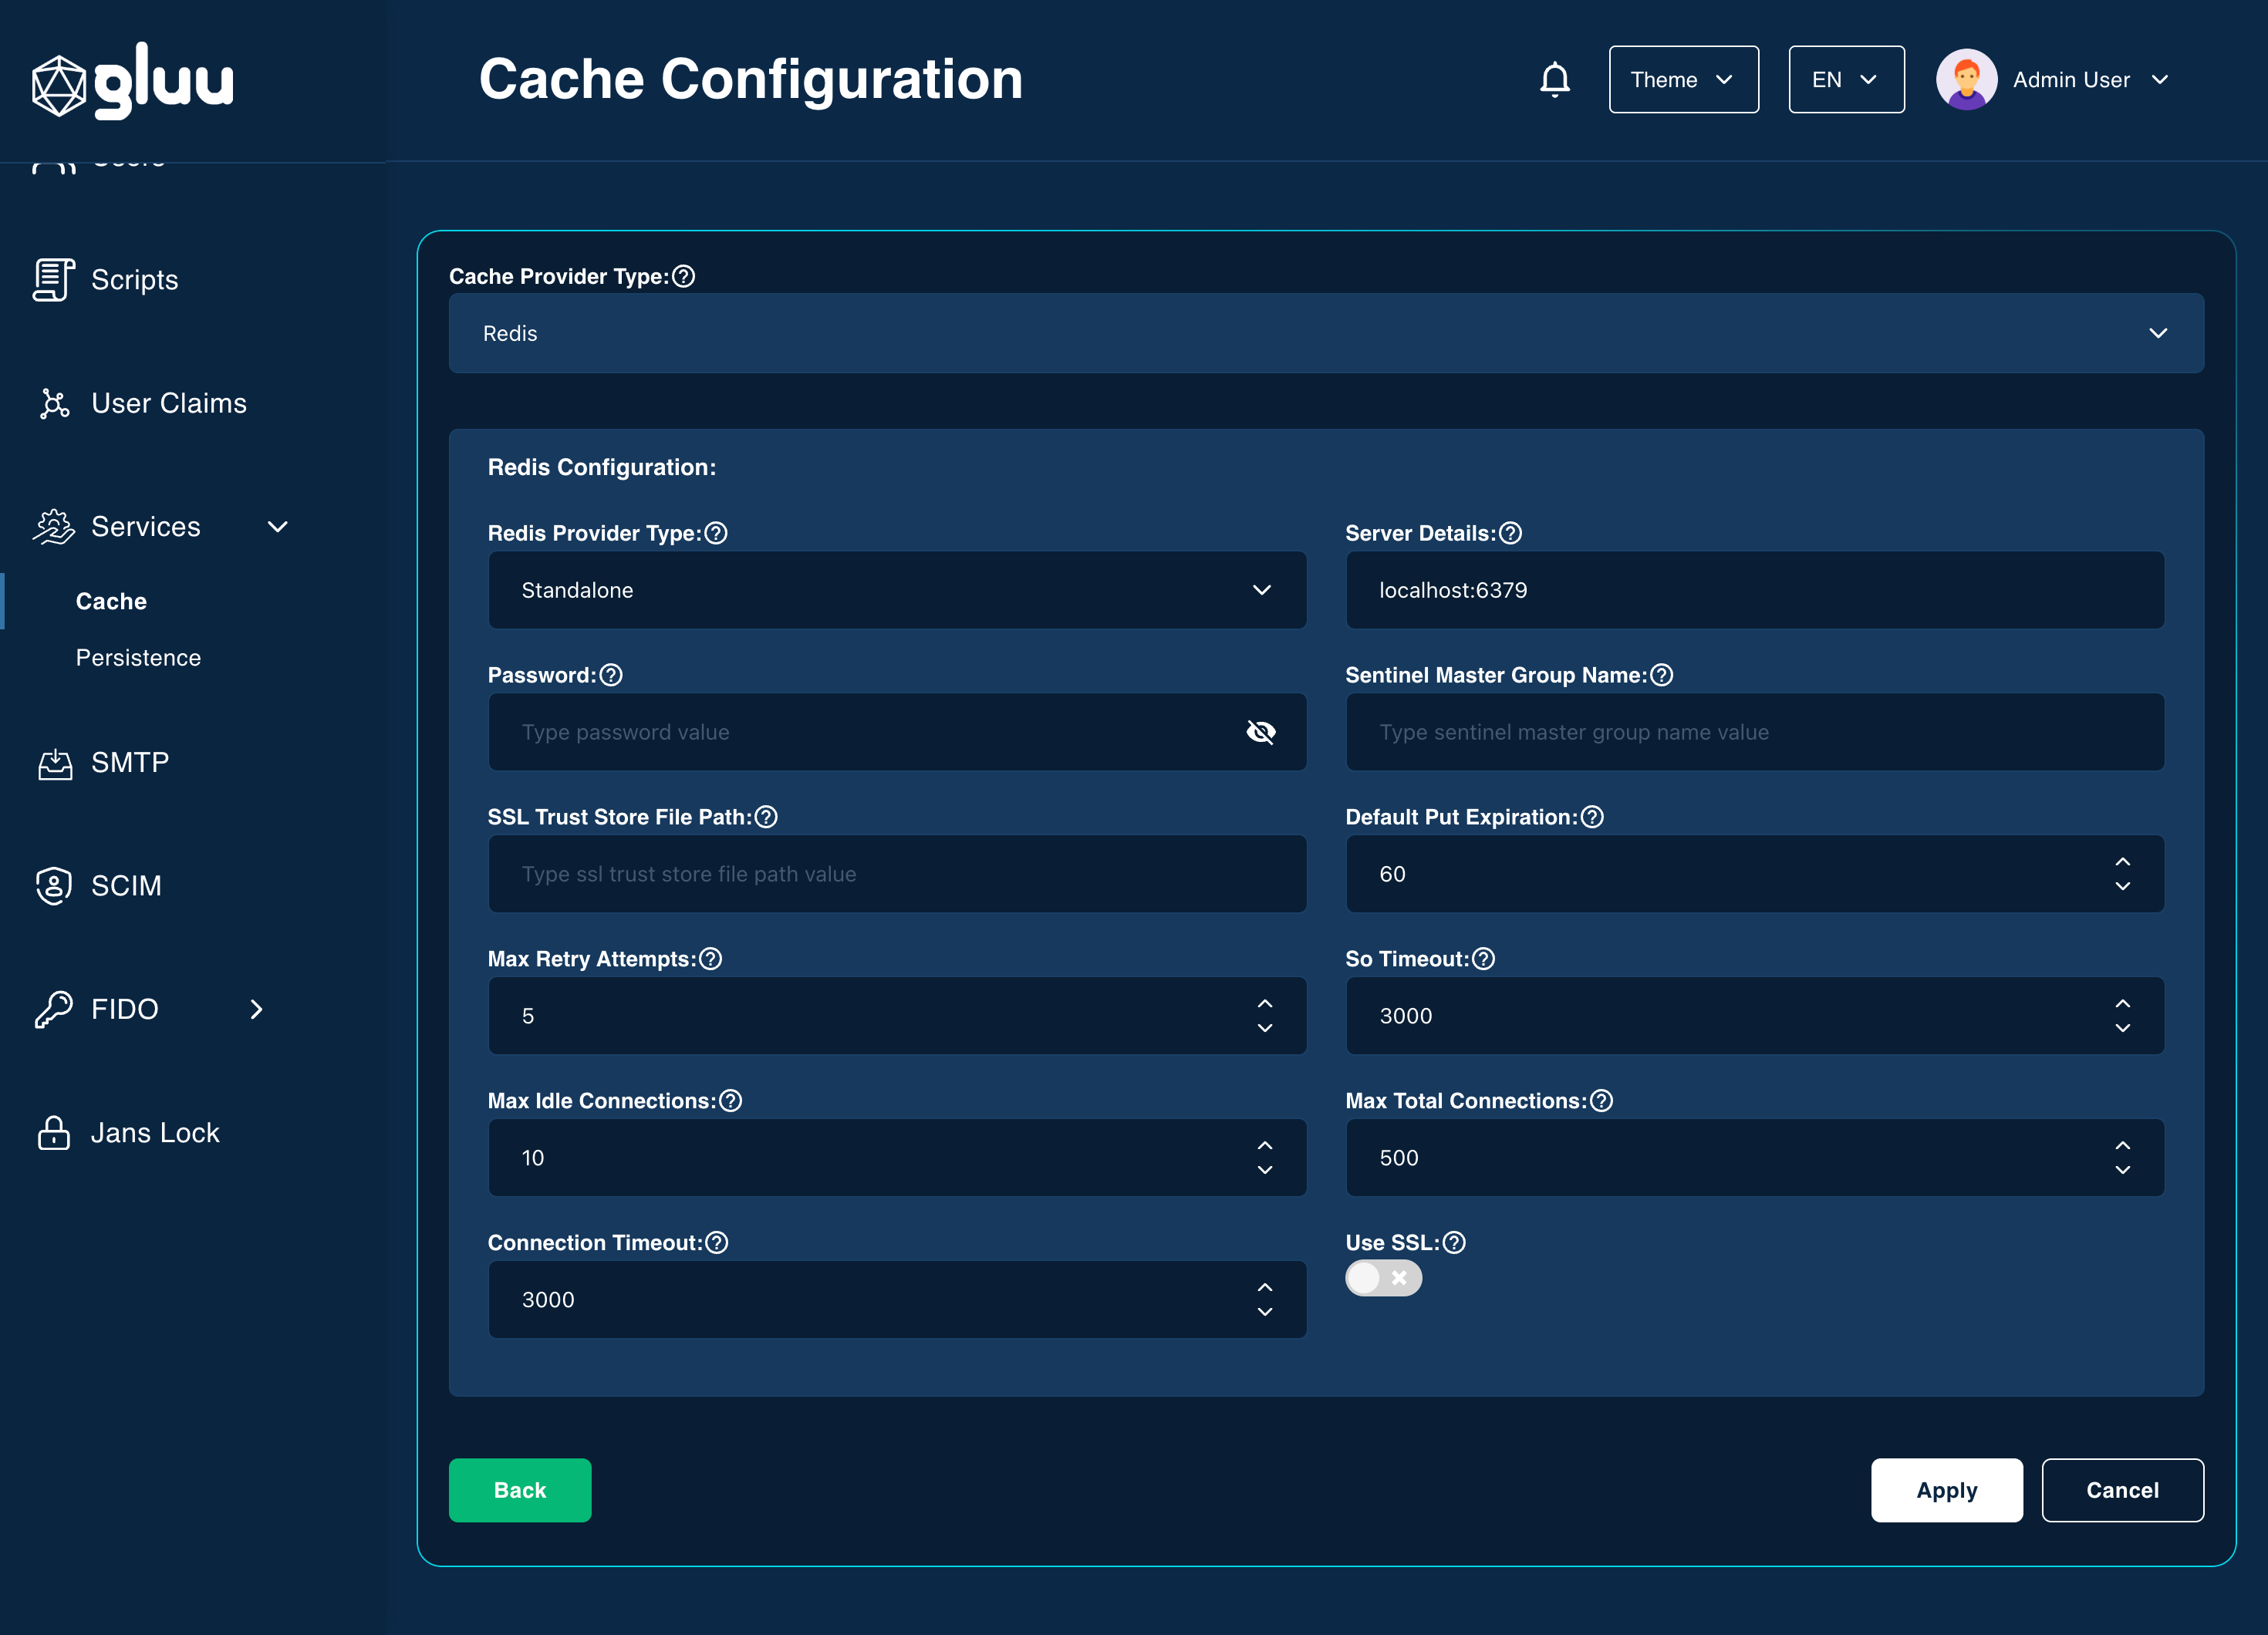Screen dimensions: 2268x1635
Task: Show help for Sentinel Master Group Name
Action: [x=1662, y=675]
